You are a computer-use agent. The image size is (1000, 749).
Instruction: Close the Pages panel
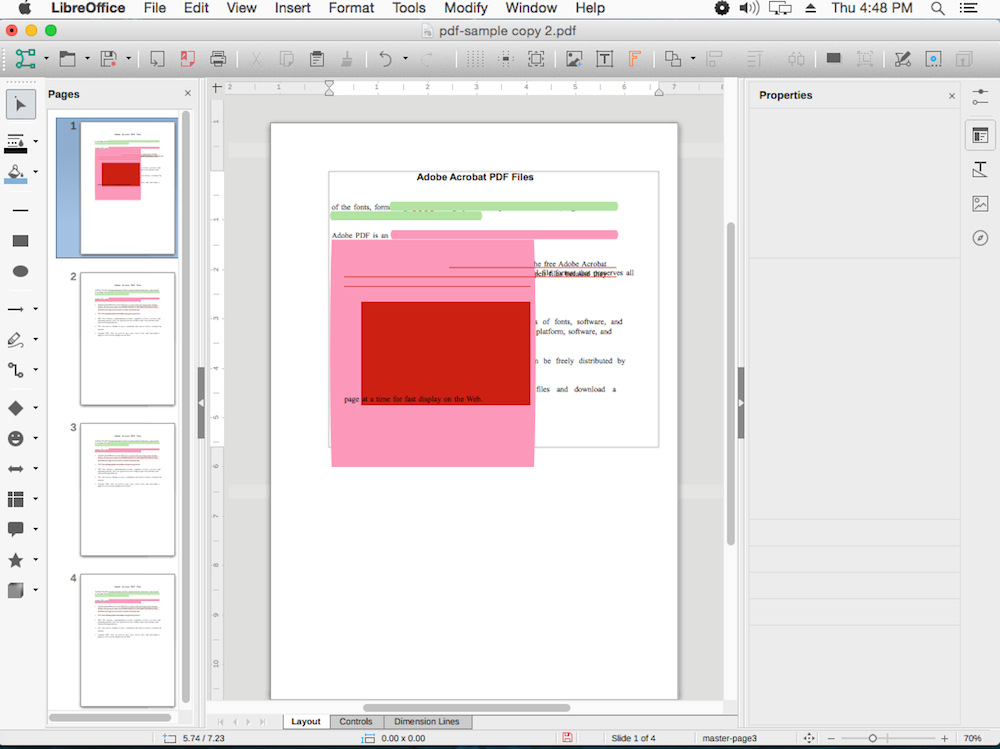(188, 93)
